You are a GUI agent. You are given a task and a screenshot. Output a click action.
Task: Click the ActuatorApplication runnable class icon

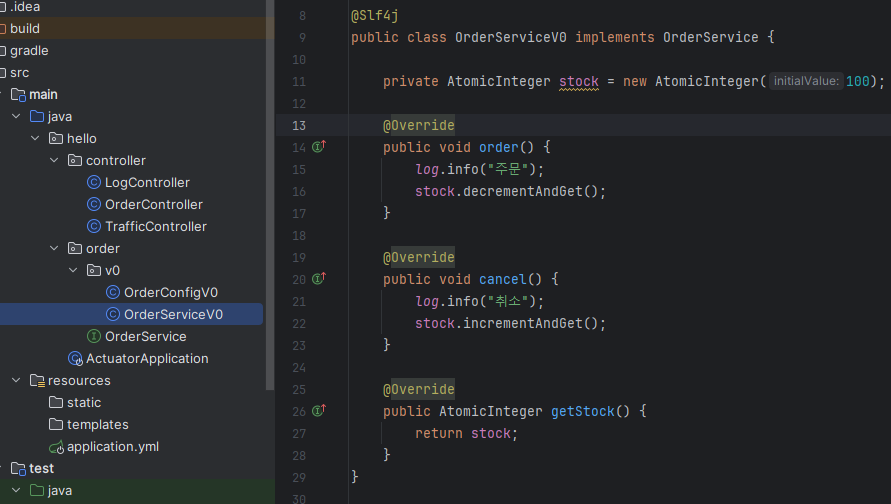click(75, 359)
